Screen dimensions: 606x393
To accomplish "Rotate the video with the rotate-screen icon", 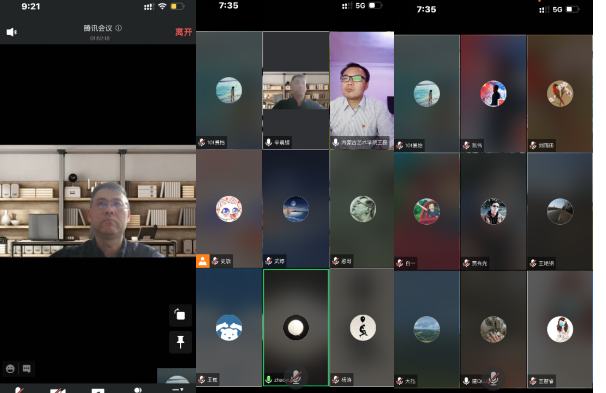I will pos(180,315).
